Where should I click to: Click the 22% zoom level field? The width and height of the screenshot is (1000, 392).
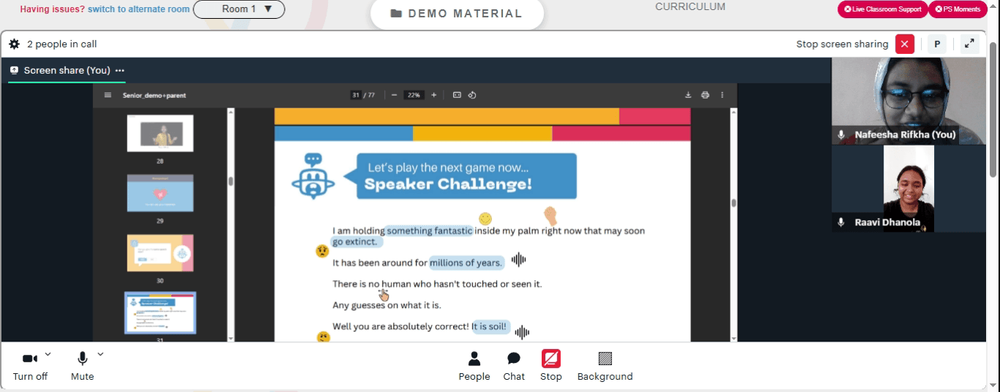tap(414, 95)
